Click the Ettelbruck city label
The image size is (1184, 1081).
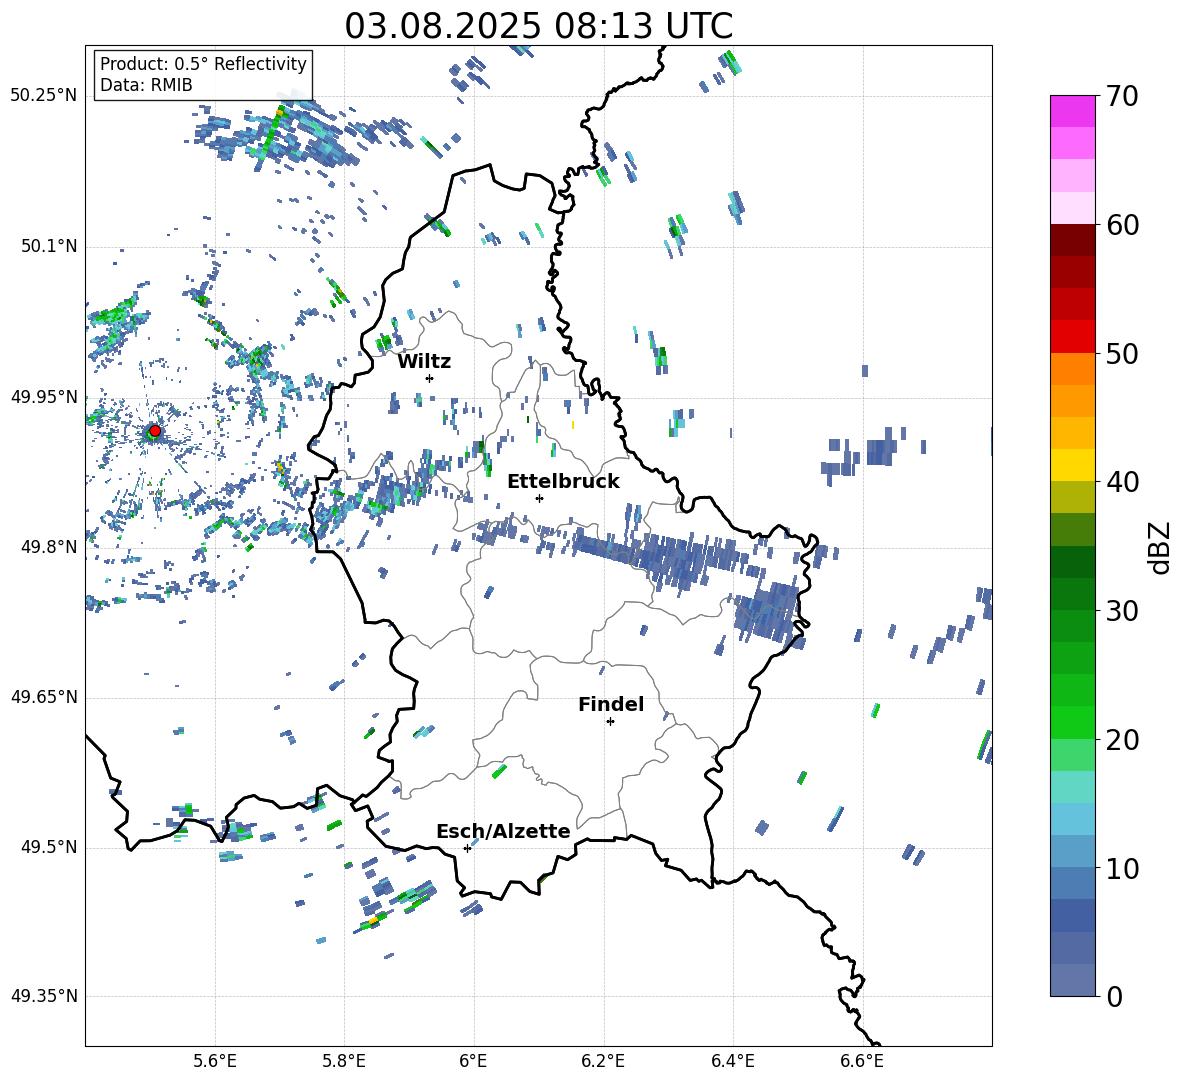click(x=563, y=482)
